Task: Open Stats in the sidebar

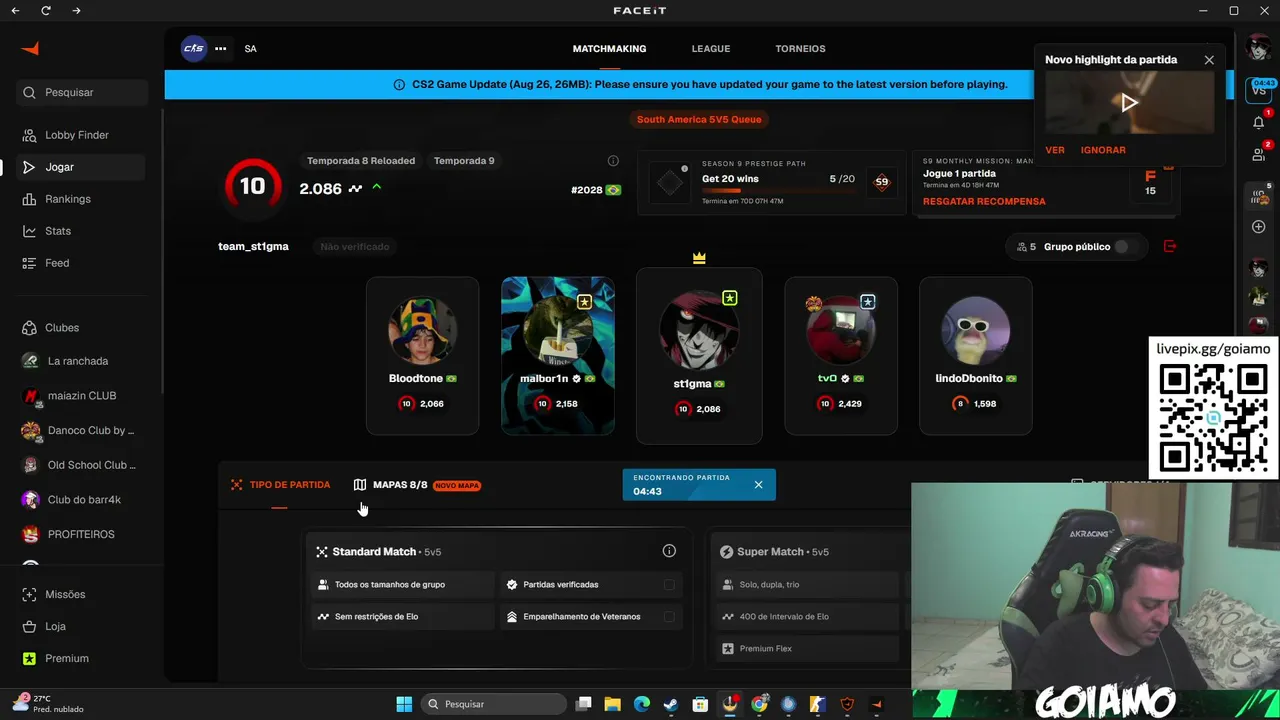Action: 82,231
